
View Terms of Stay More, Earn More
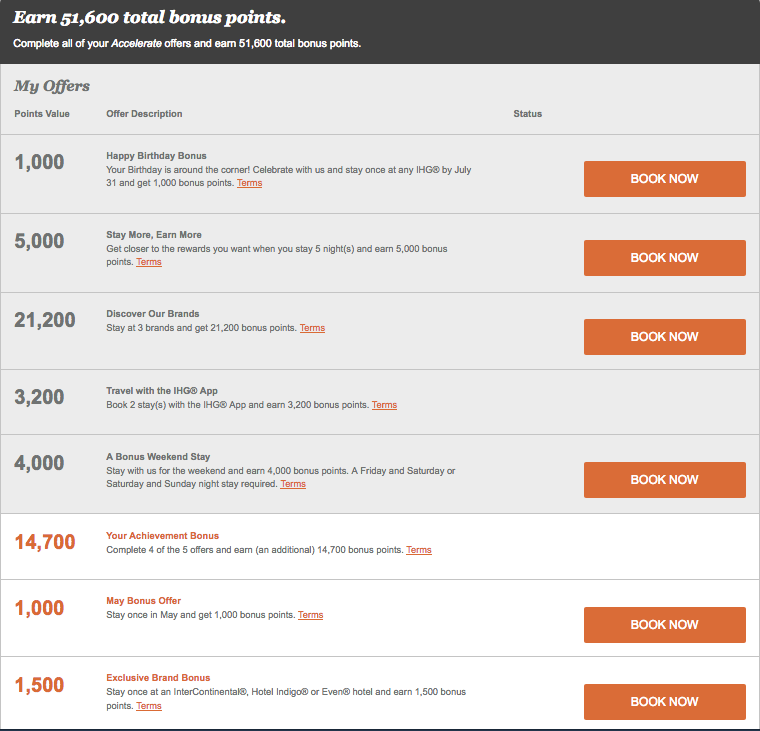[149, 263]
